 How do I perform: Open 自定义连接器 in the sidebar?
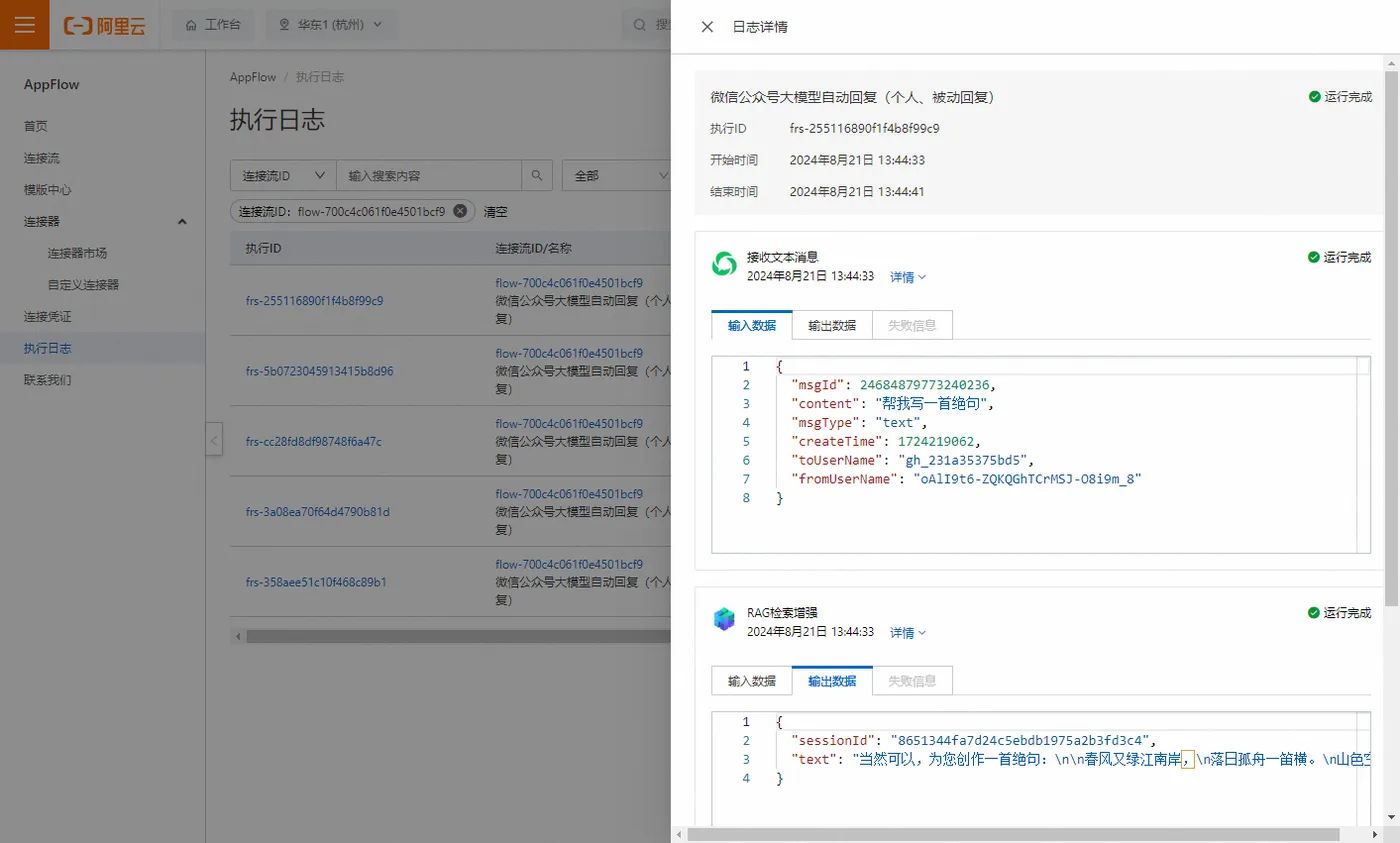[x=83, y=285]
